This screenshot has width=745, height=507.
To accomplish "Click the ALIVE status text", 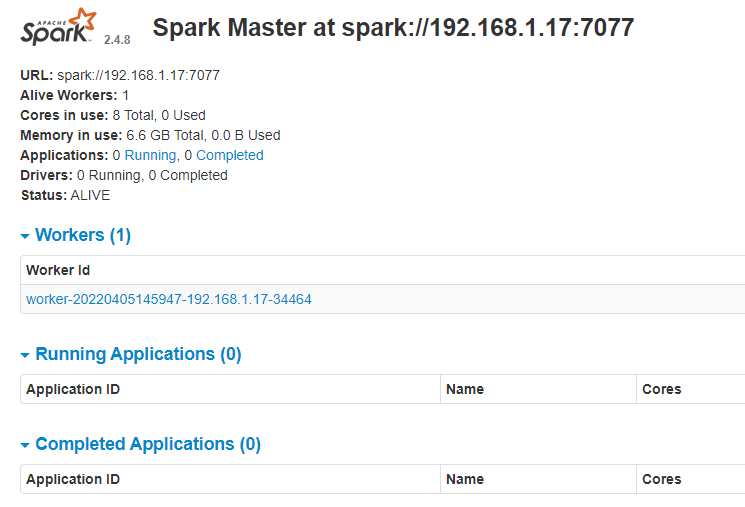I will coord(90,195).
